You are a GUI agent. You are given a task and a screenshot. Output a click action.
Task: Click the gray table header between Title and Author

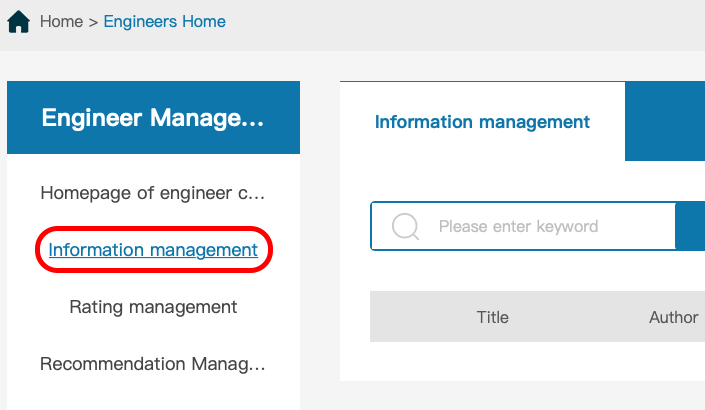tap(579, 317)
